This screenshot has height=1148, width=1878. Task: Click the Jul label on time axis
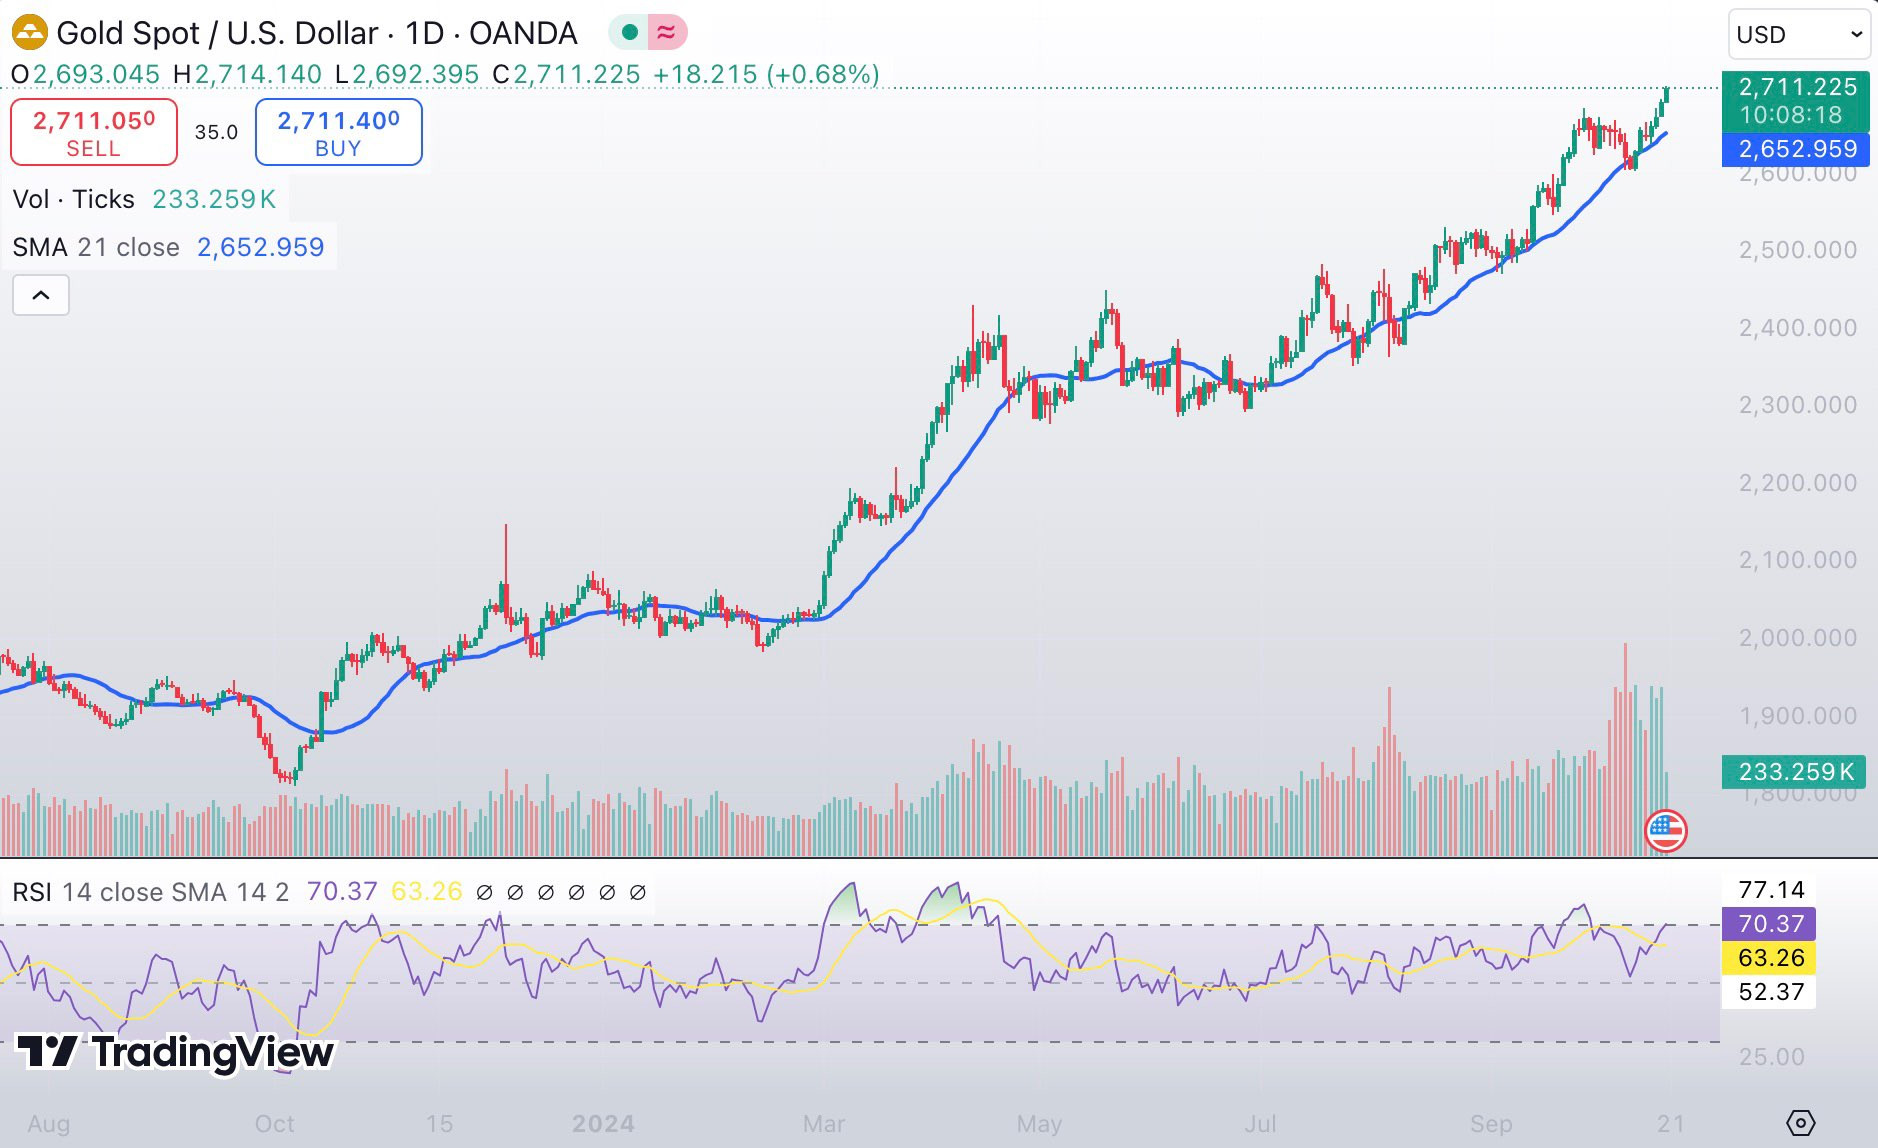click(1260, 1123)
